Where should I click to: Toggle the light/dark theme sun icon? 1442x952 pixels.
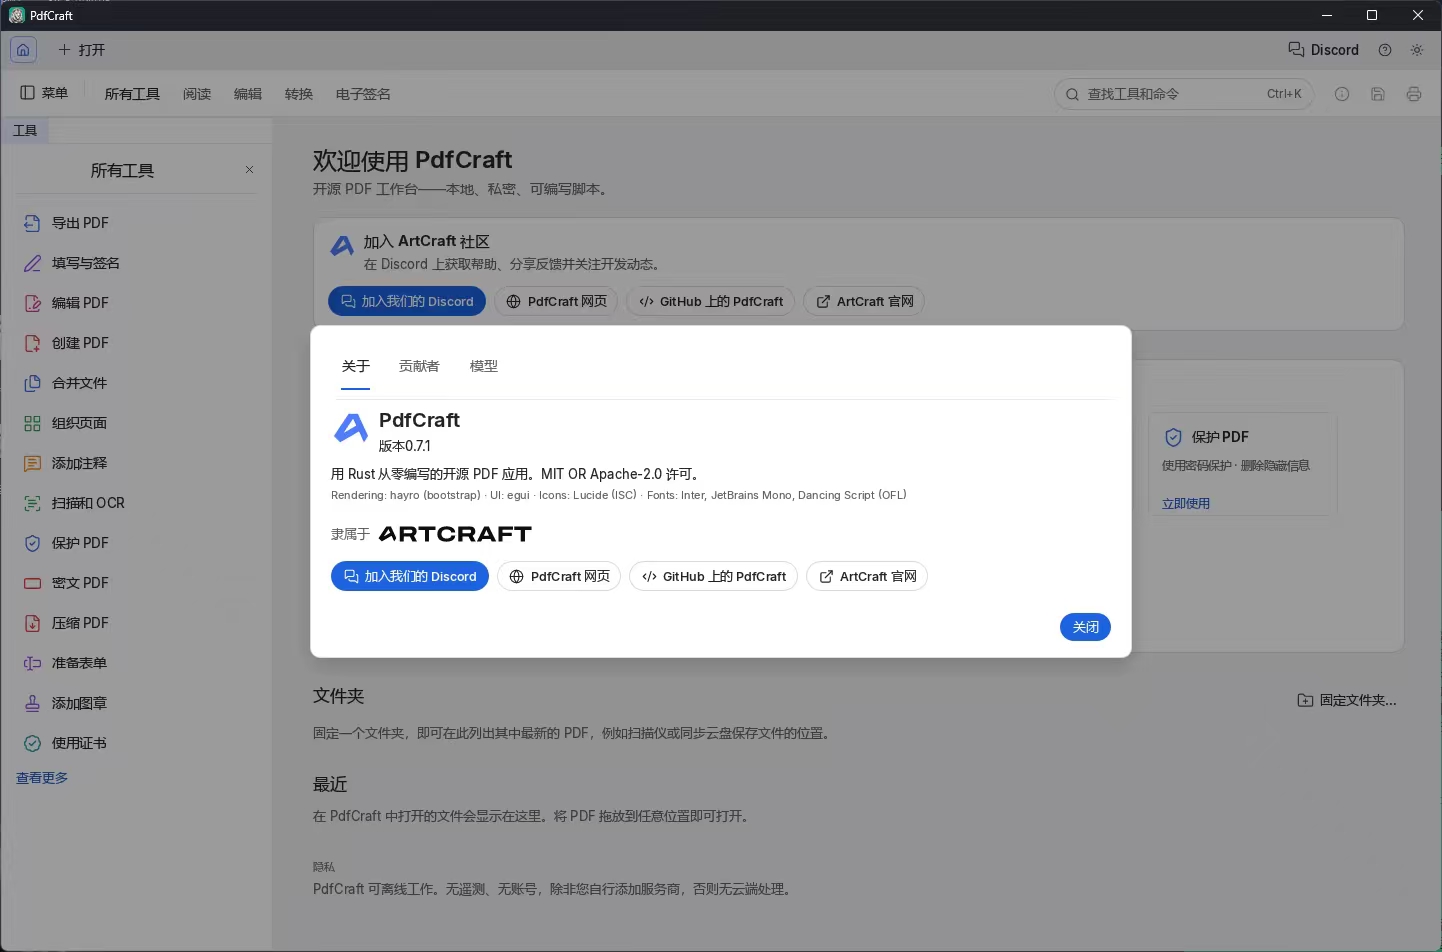1417,50
